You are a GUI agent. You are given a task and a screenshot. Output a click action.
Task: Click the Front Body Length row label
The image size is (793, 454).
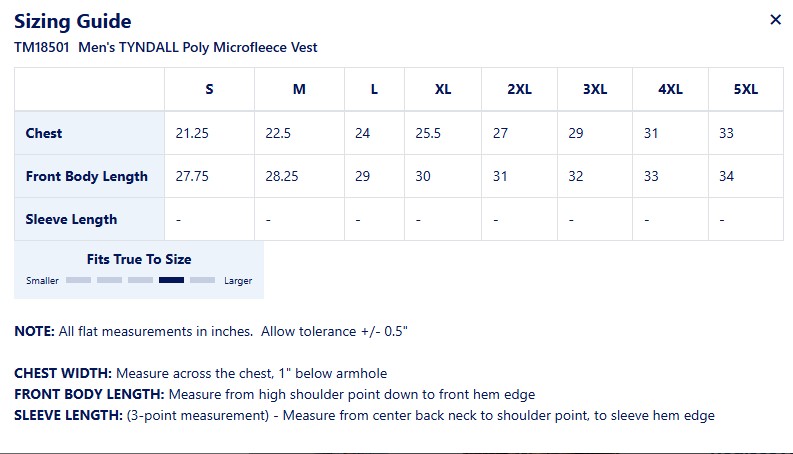[x=87, y=176]
